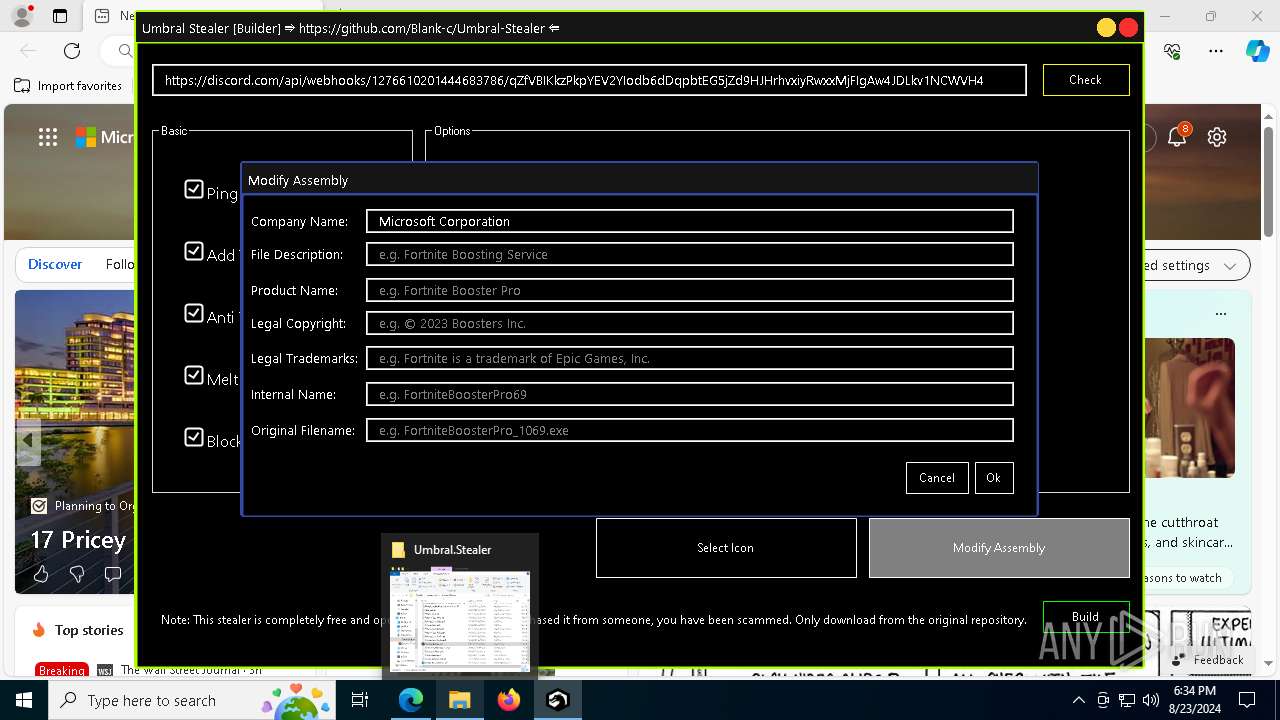The width and height of the screenshot is (1280, 720).
Task: Toggle the Ping checkbox
Action: [x=194, y=189]
